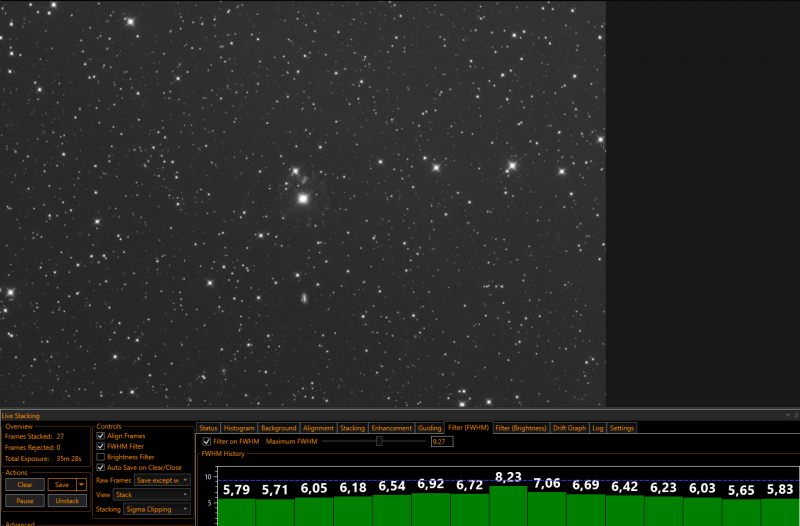Click the Maximum FWHM value field 9,27
Screen dimensions: 800x526
442,442
